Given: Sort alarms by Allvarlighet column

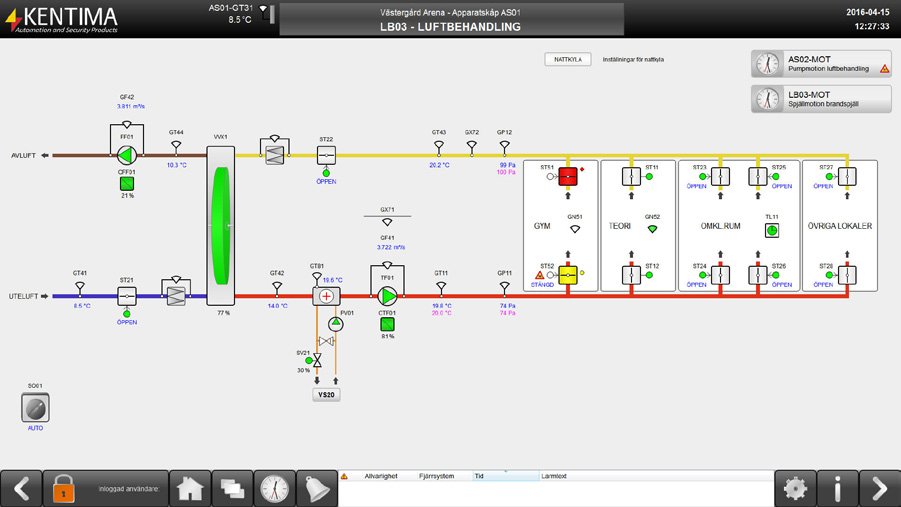Looking at the screenshot, I should pyautogui.click(x=381, y=476).
